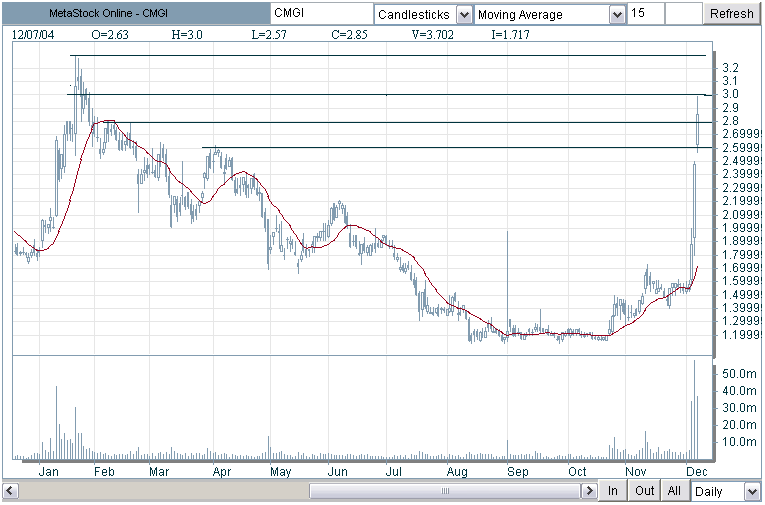Open the Daily periodicity dropdown
Viewport: 765px width, 505px height.
click(x=751, y=491)
